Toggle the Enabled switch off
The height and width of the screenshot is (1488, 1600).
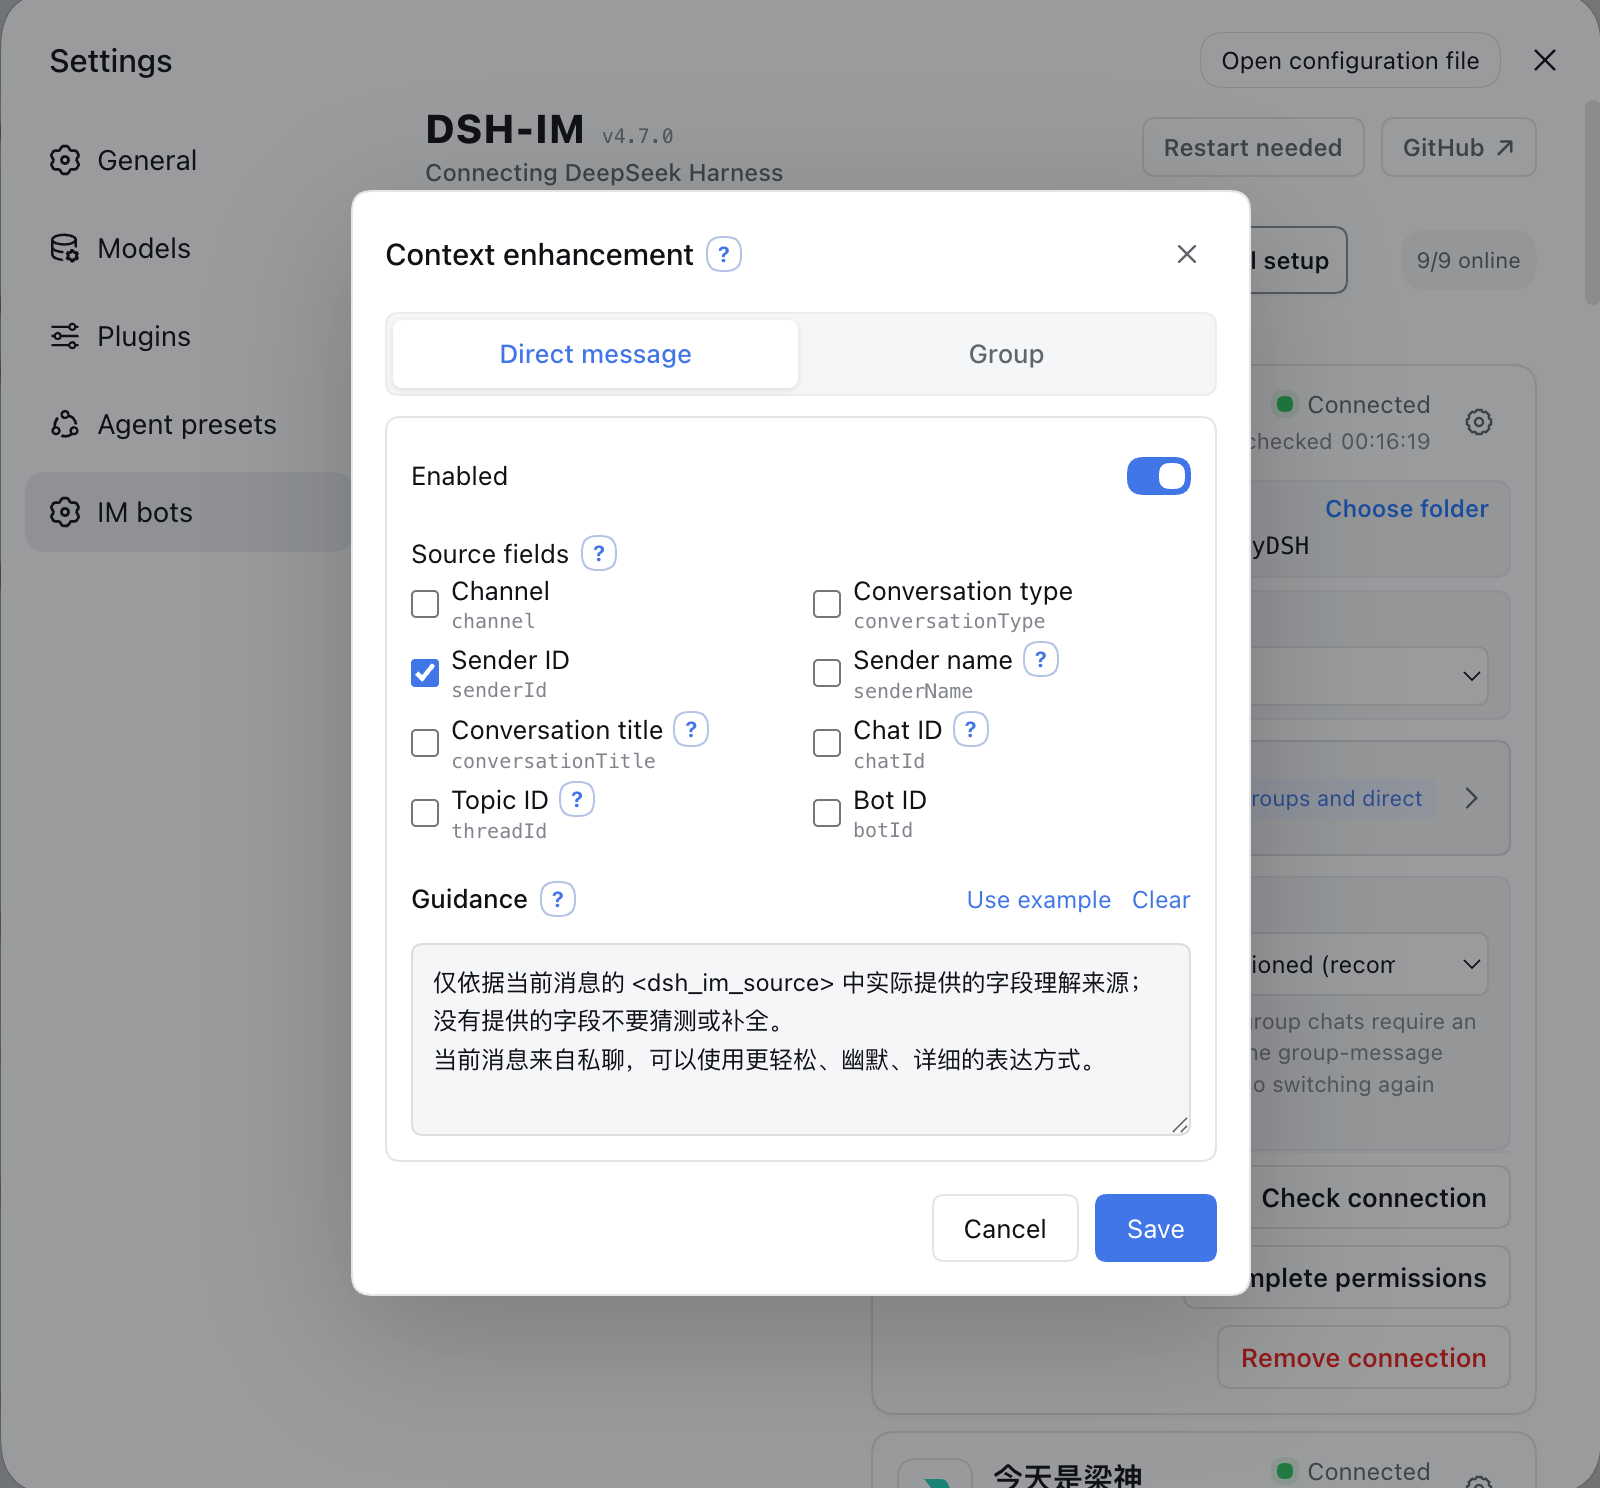(x=1159, y=476)
